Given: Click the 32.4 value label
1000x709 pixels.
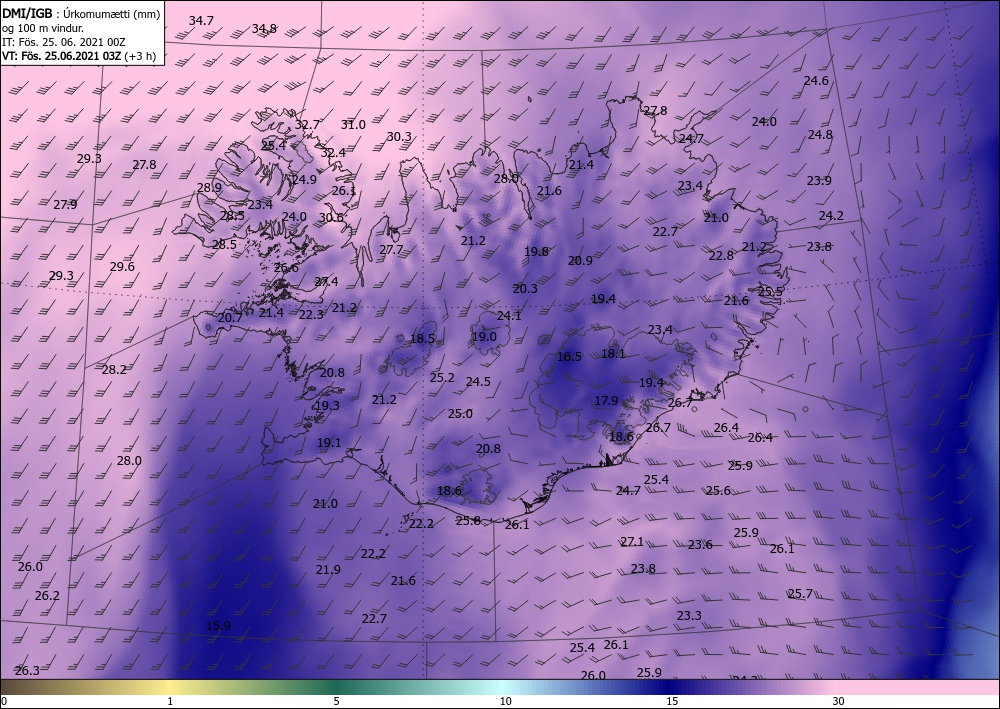Looking at the screenshot, I should coord(333,152).
